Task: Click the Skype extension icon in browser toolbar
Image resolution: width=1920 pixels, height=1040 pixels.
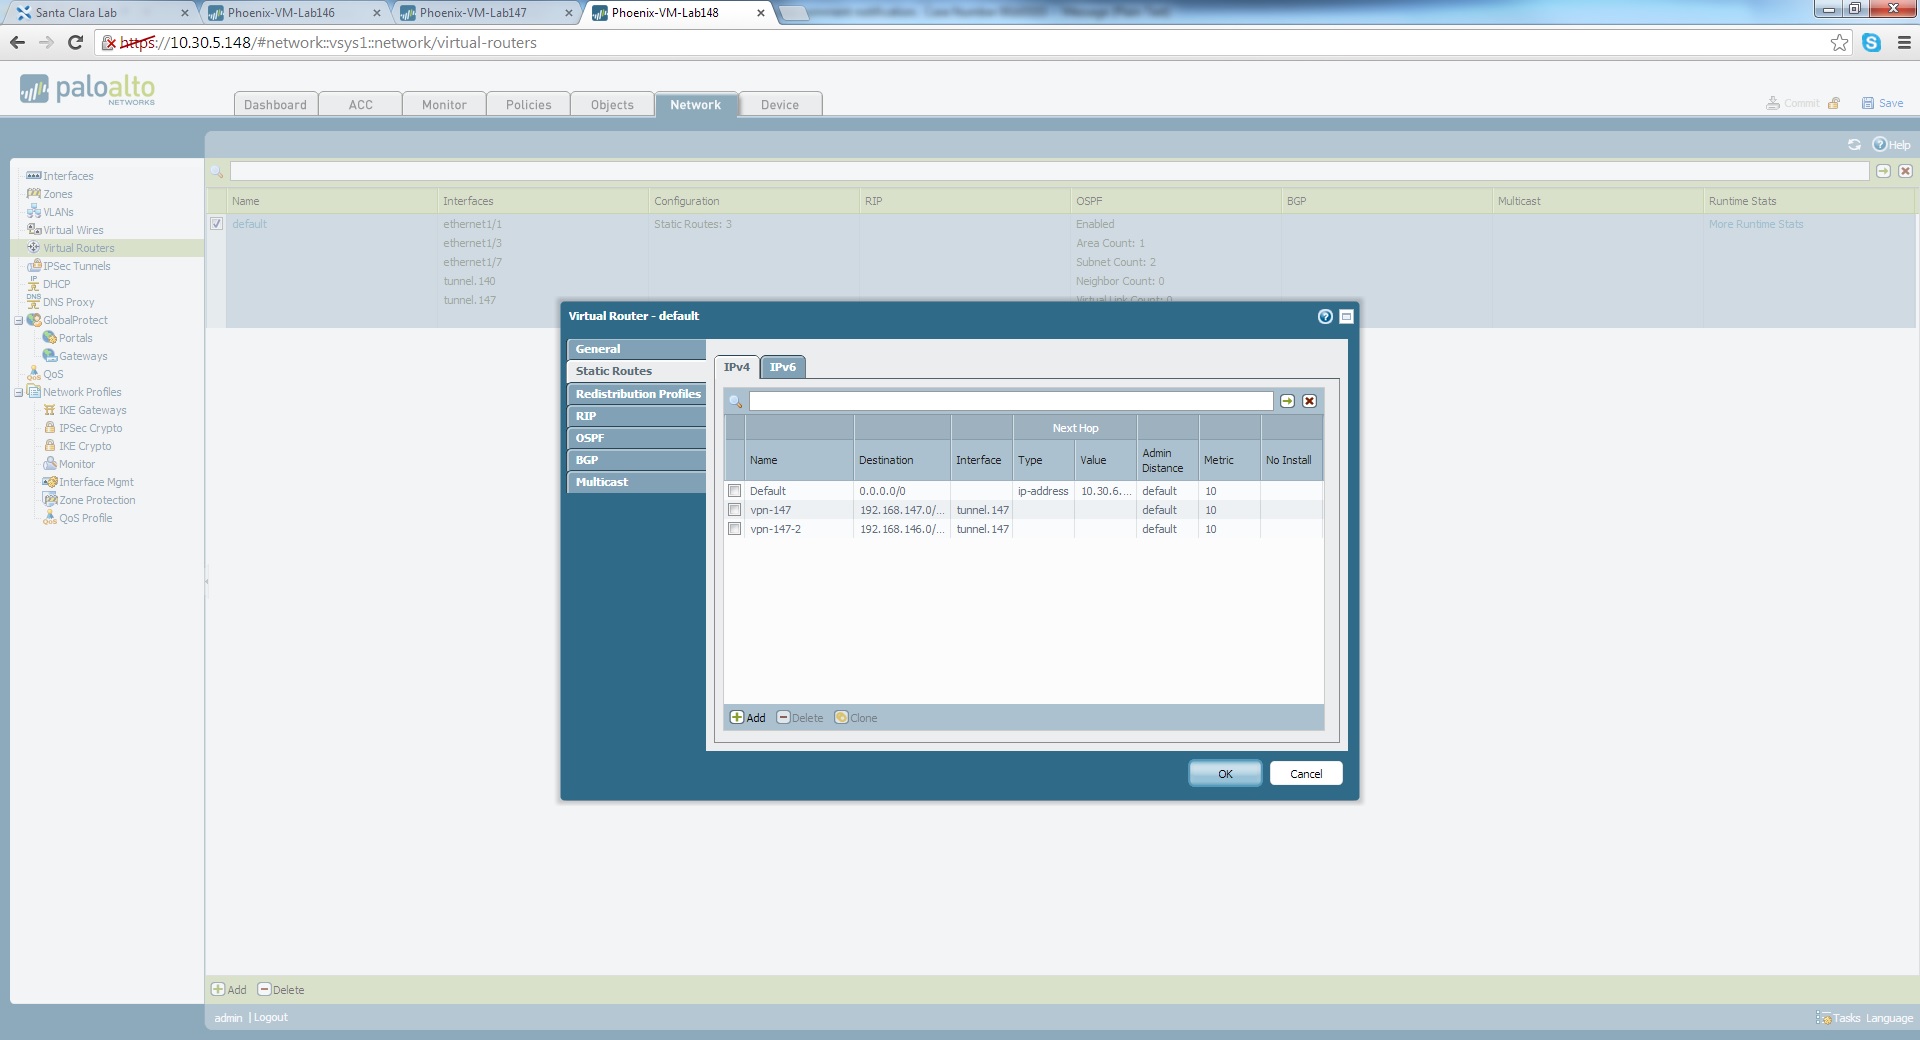Action: coord(1871,42)
